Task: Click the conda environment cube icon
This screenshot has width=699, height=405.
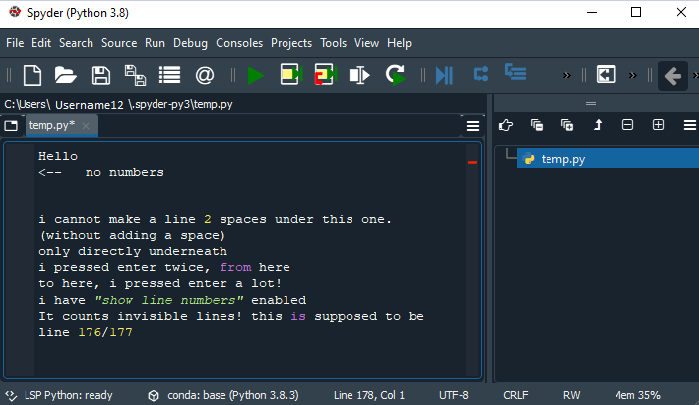Action: pos(153,396)
